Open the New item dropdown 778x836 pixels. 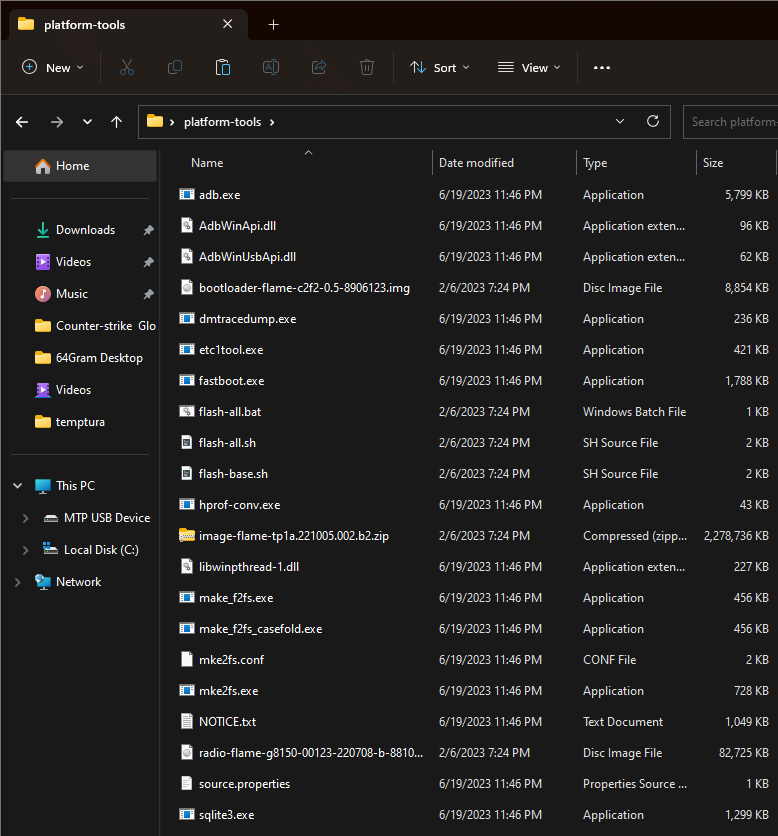pos(52,67)
